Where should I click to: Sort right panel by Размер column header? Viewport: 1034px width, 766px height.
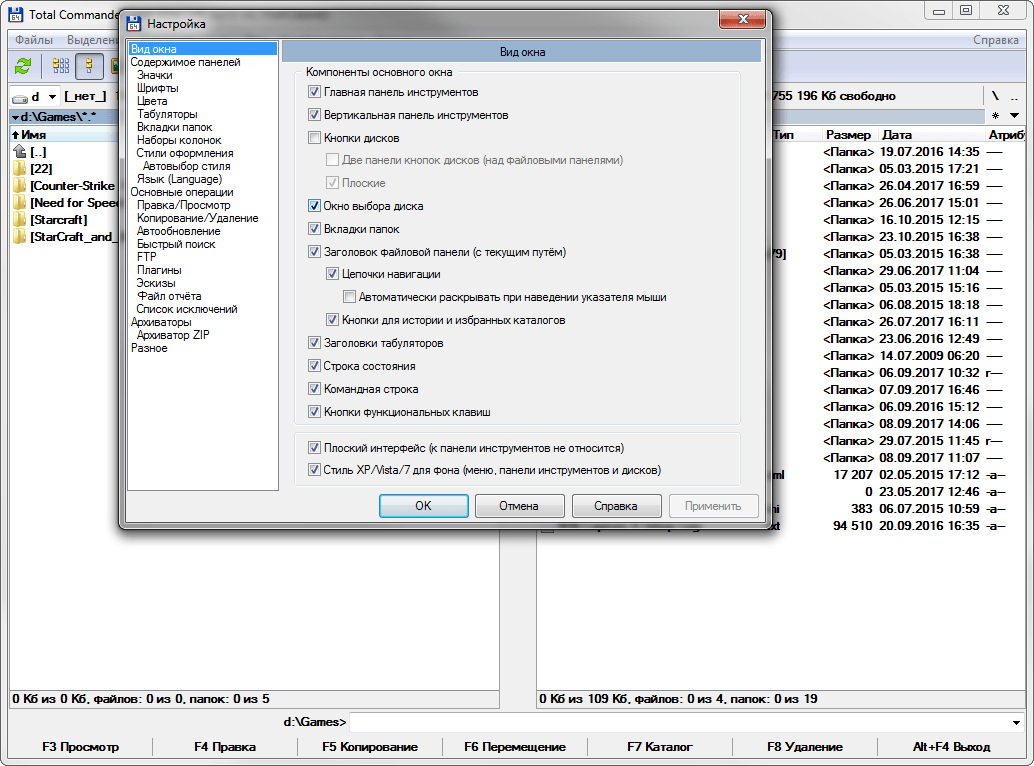point(848,134)
